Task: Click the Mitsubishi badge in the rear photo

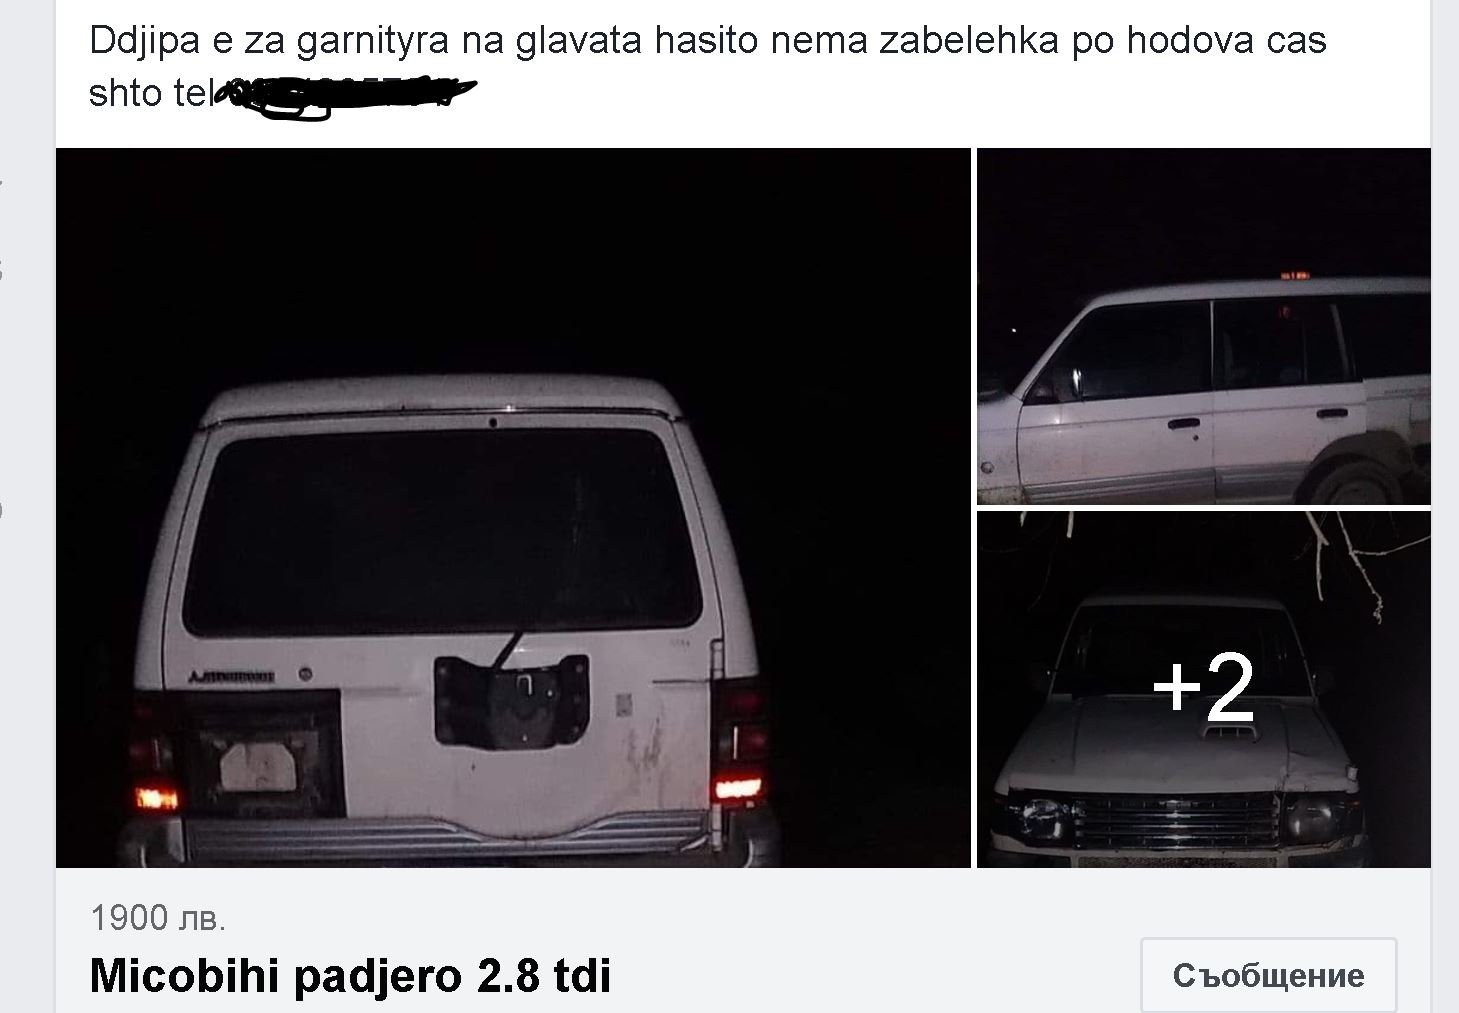Action: [x=232, y=677]
